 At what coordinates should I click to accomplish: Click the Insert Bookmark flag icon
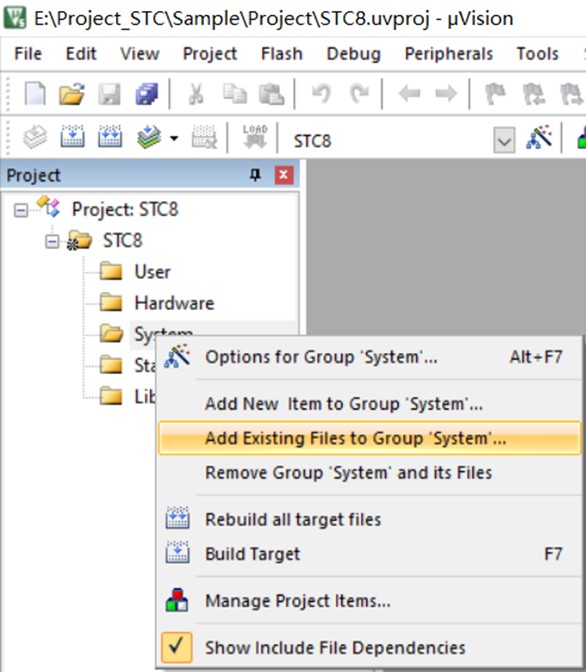click(x=495, y=93)
